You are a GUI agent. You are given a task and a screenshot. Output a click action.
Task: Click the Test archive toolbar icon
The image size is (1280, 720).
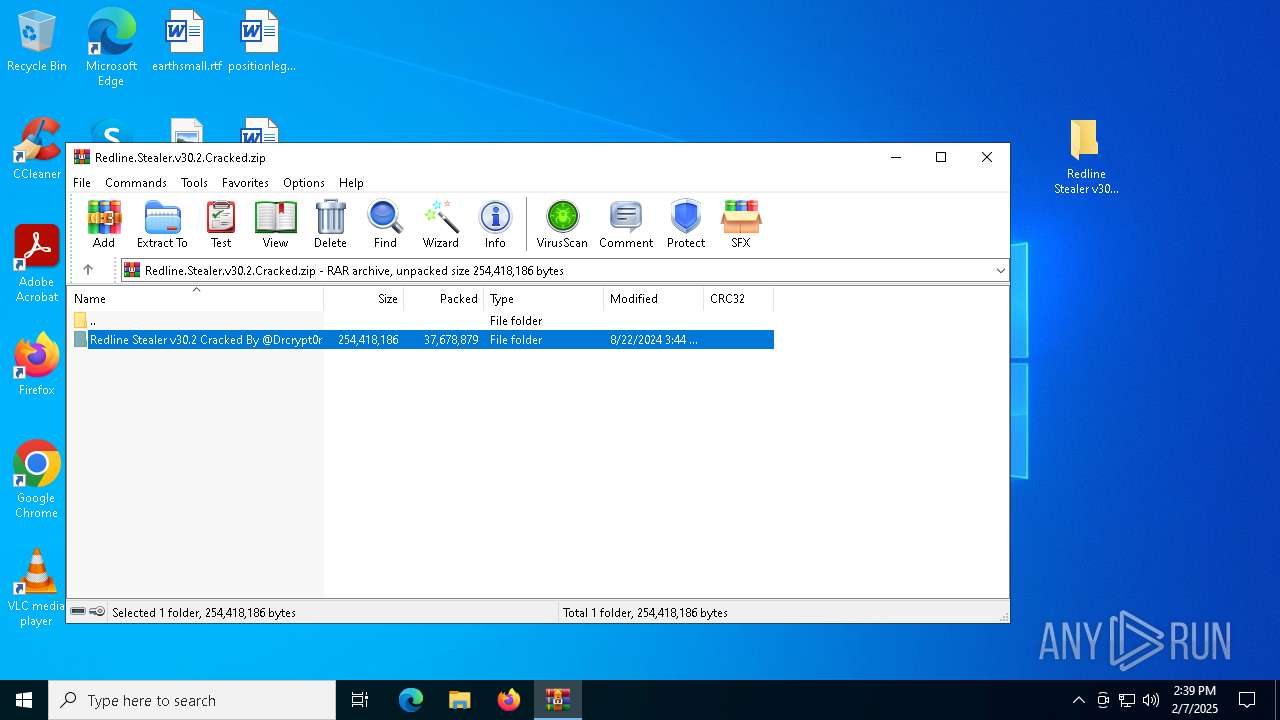coord(221,224)
